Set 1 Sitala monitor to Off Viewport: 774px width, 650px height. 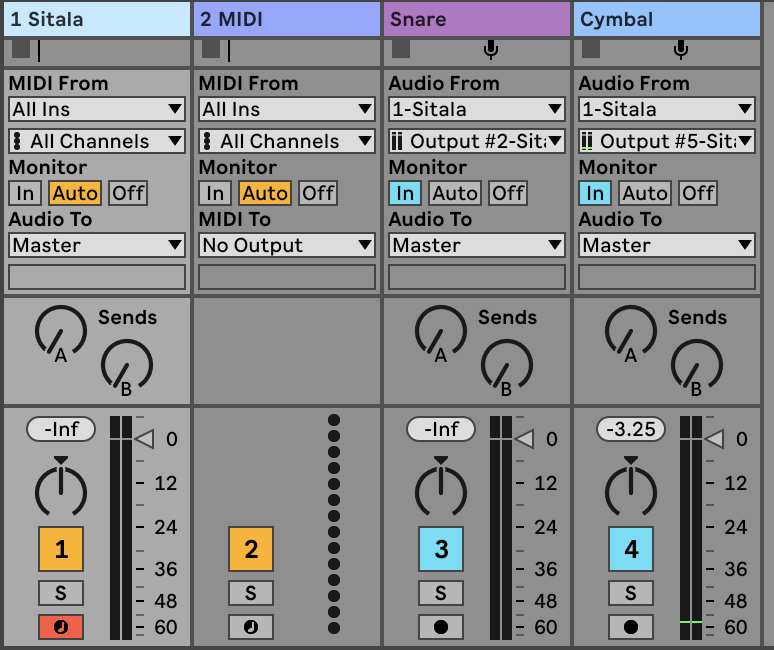point(128,193)
